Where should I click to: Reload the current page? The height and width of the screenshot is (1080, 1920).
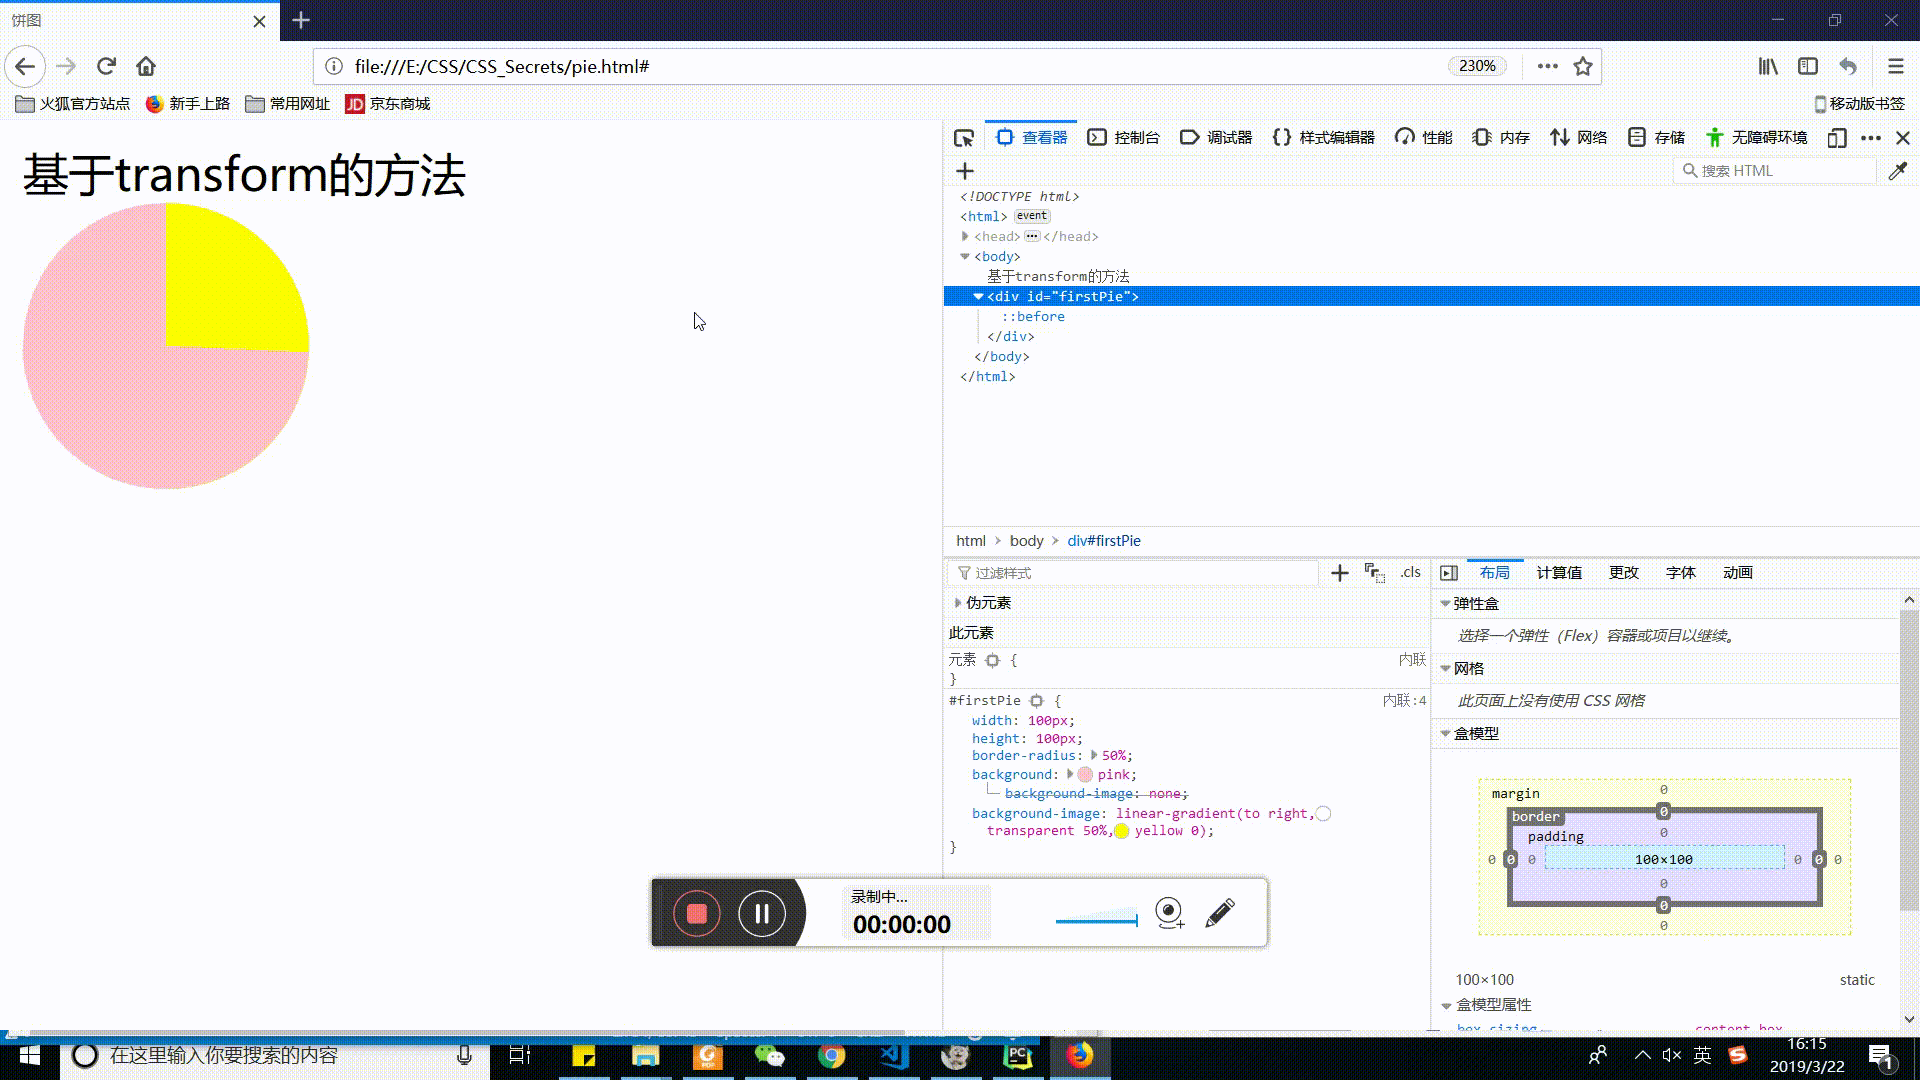(x=106, y=66)
